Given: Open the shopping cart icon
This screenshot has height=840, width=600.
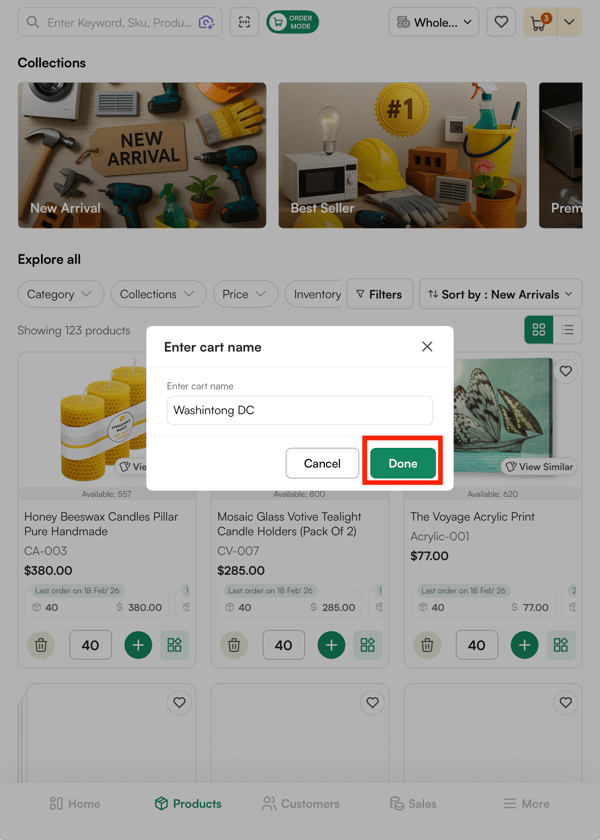Looking at the screenshot, I should [539, 22].
